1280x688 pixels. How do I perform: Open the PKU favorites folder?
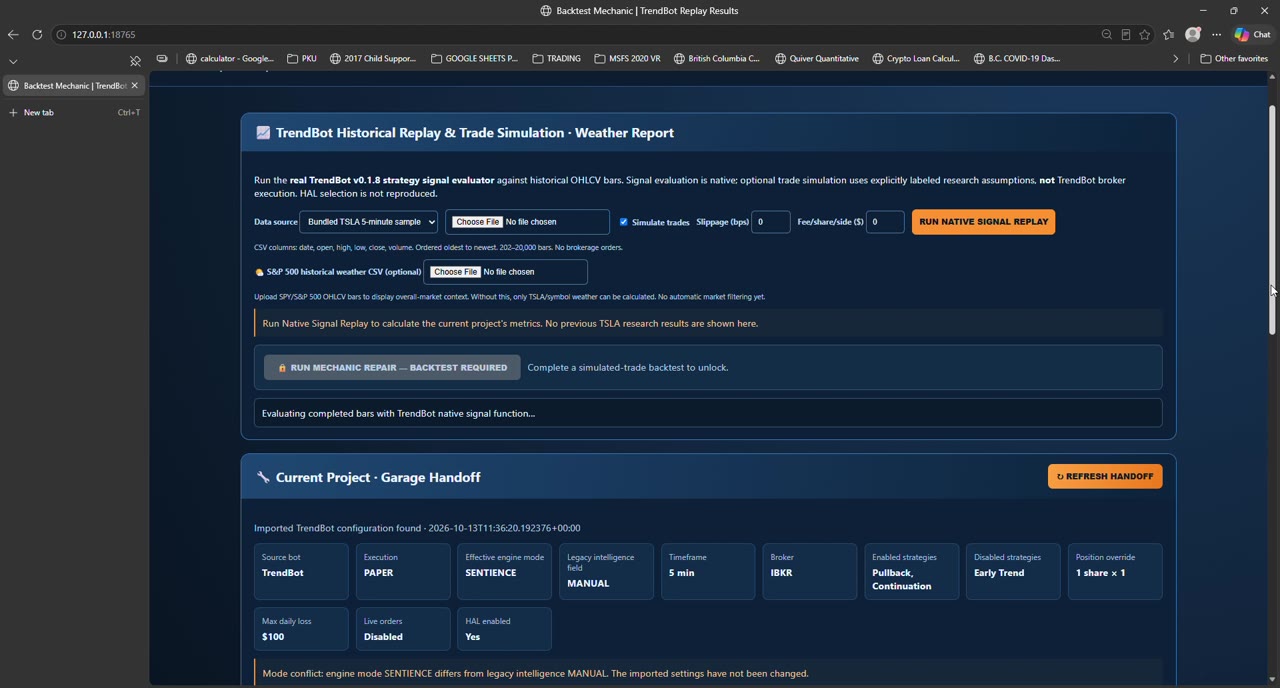(302, 59)
